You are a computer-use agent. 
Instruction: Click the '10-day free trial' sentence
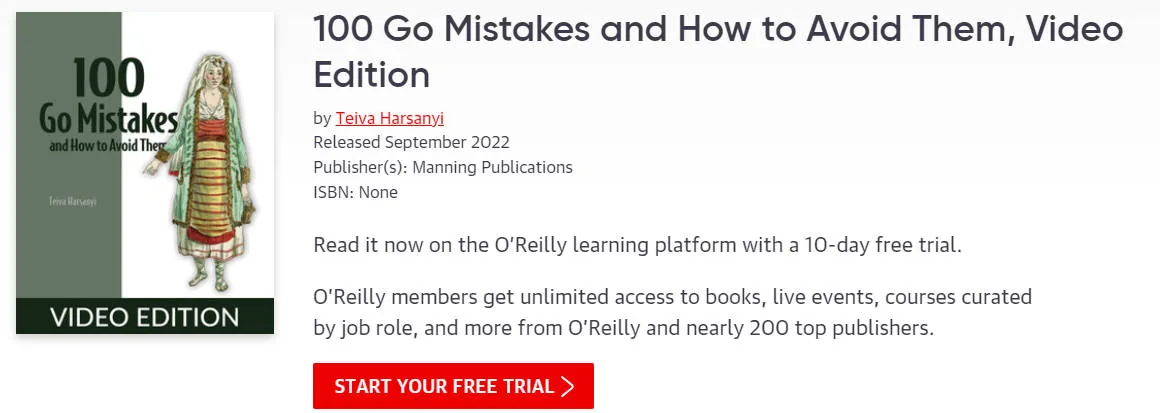click(637, 246)
